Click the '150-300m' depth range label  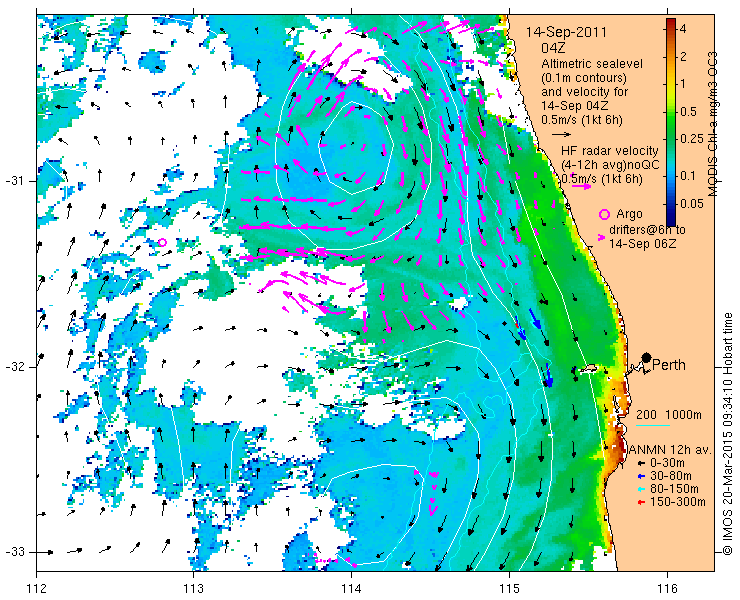click(678, 502)
